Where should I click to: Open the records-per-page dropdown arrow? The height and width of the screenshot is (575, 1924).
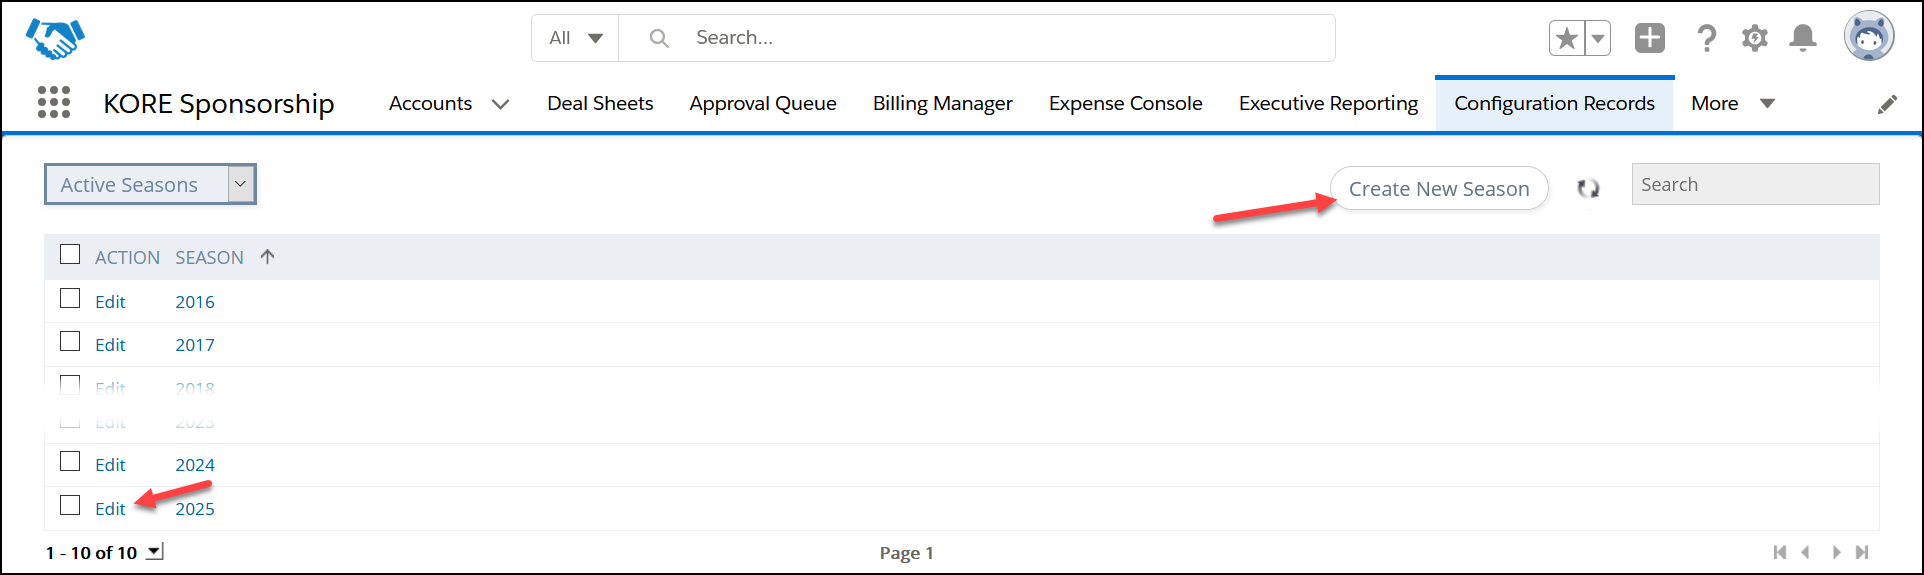click(154, 551)
